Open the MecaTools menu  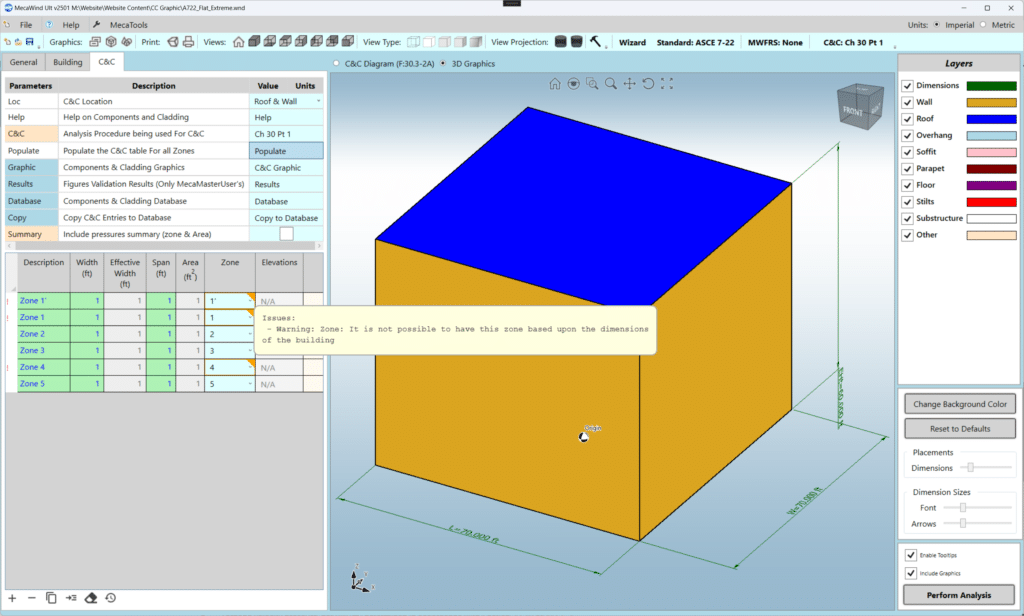tap(129, 25)
